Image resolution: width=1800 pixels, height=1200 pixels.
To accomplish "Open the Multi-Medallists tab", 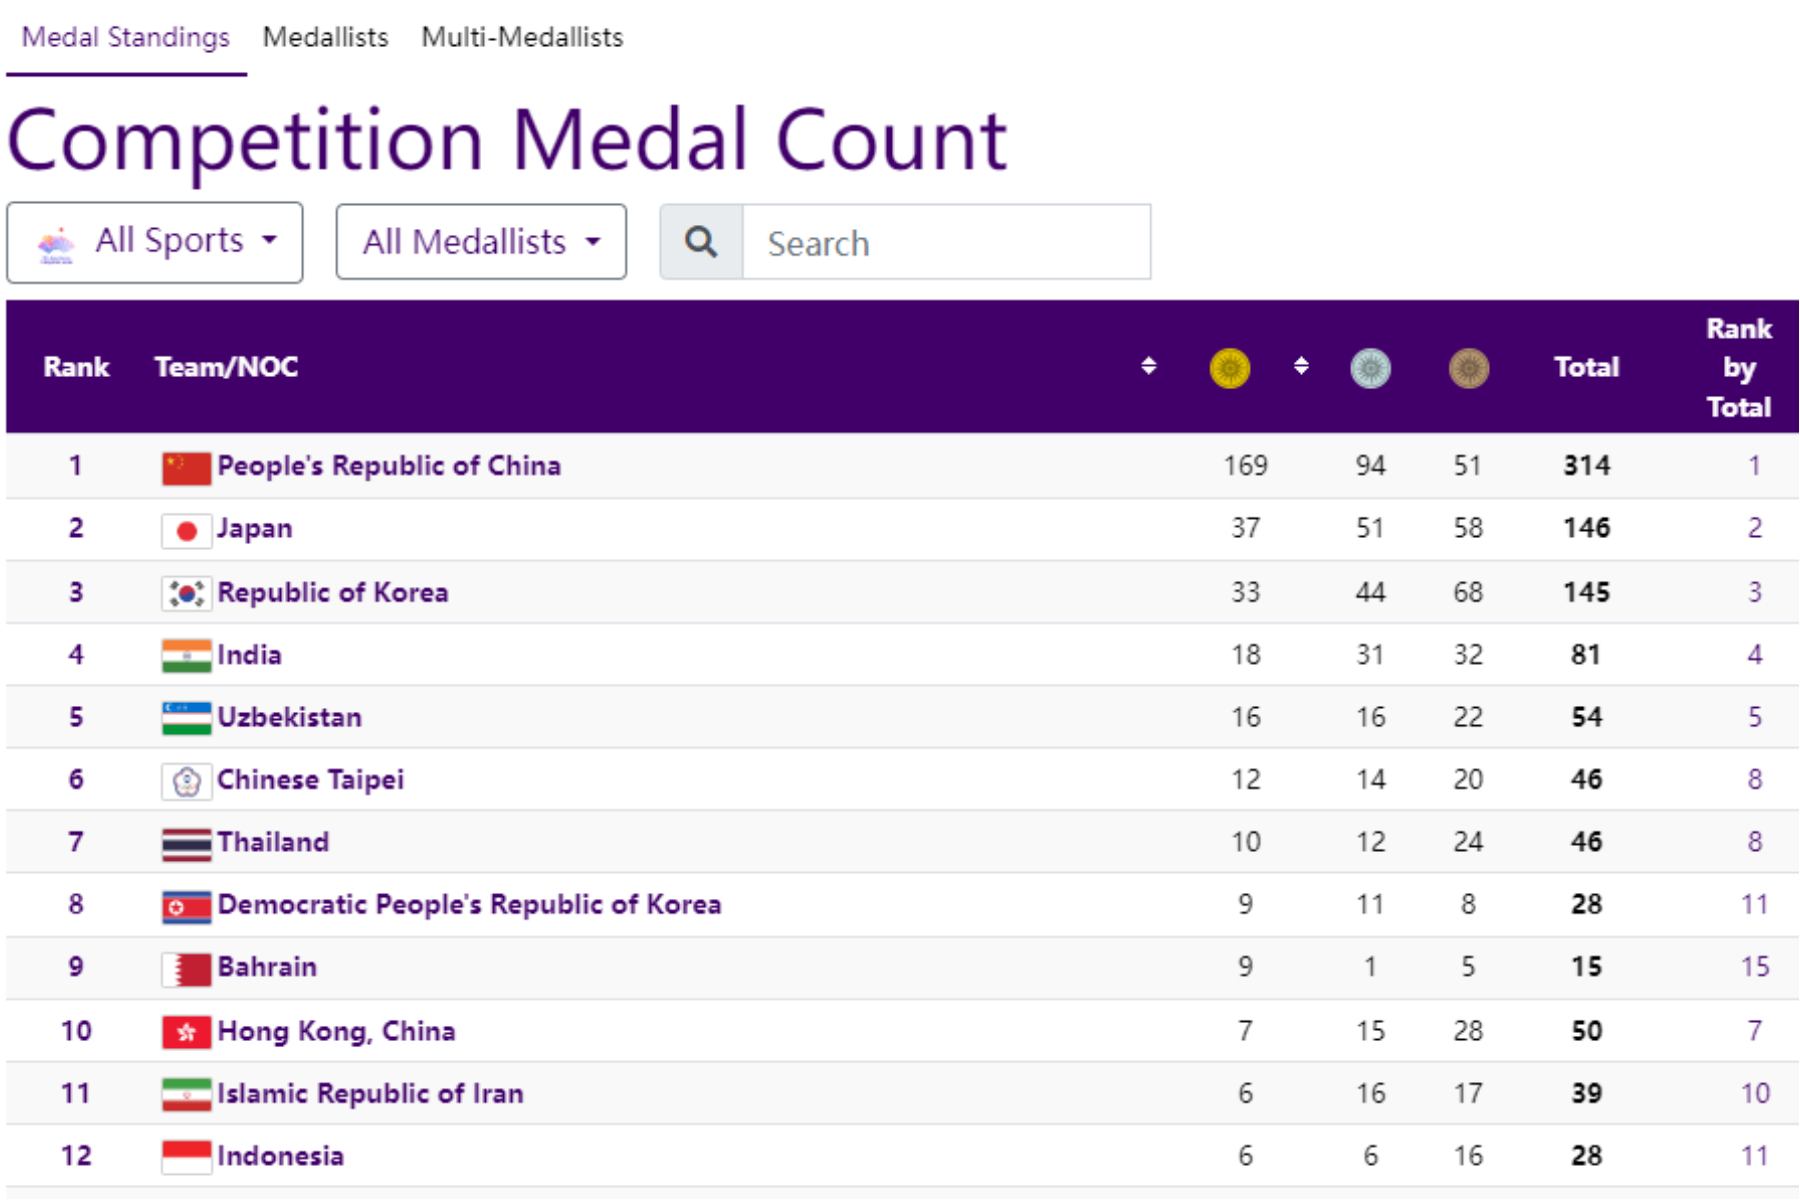I will [x=522, y=37].
